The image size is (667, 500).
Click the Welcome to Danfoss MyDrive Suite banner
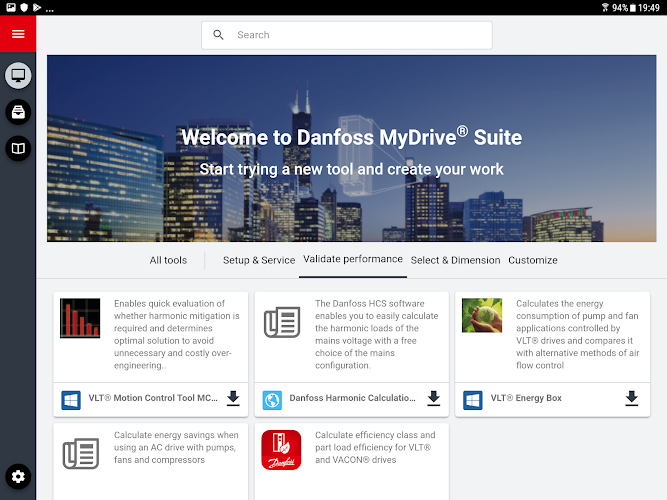351,149
